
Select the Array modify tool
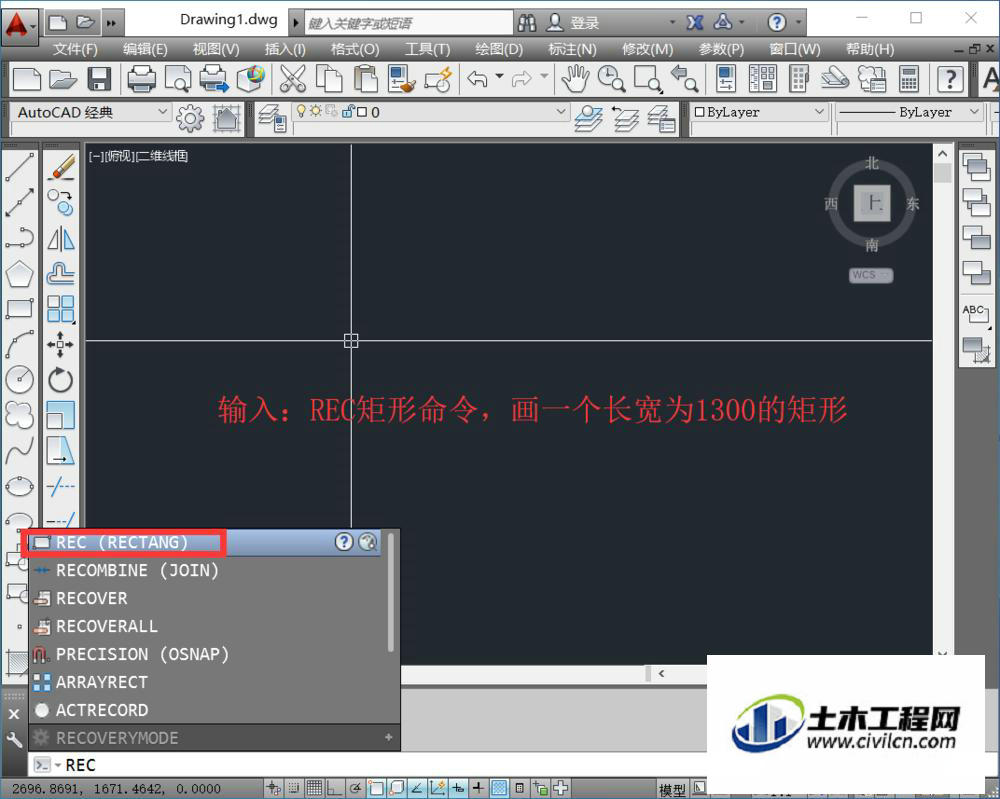61,309
